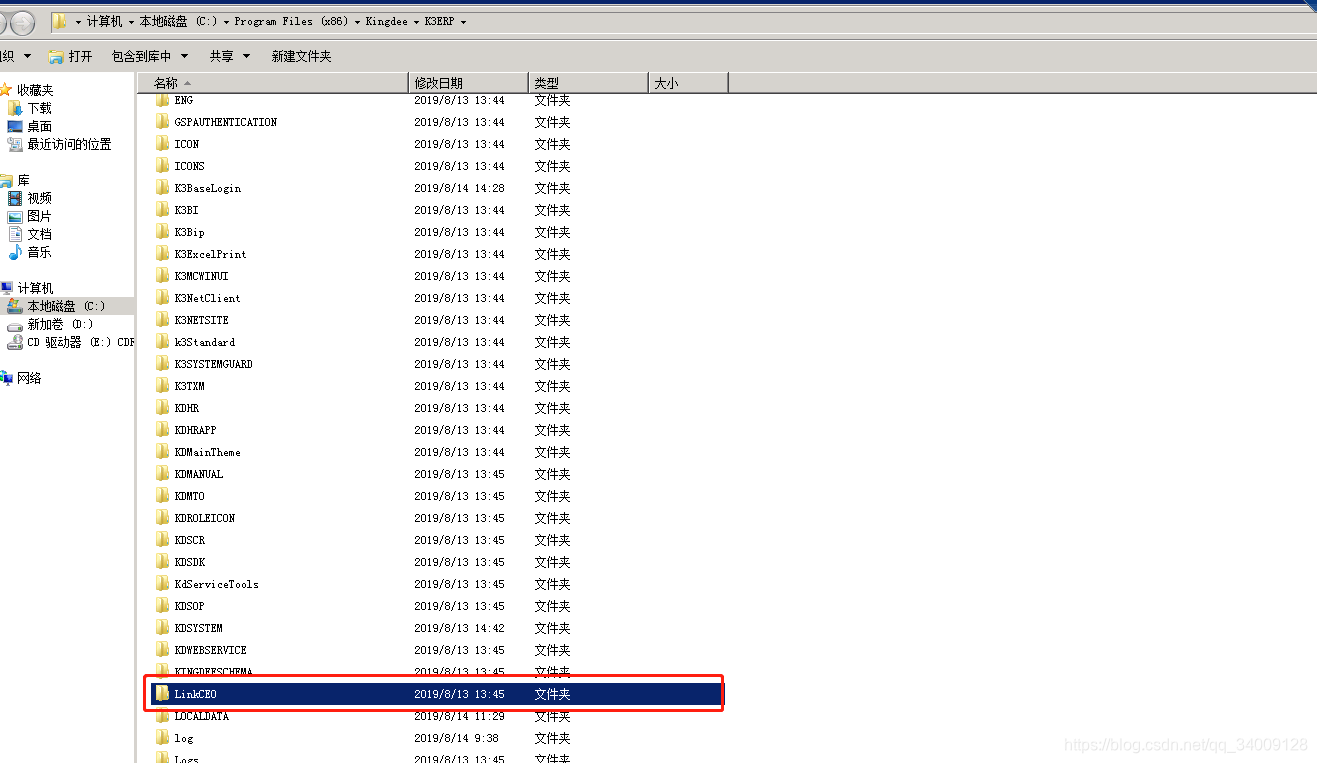Select the LOCALDATA folder row

click(435, 716)
